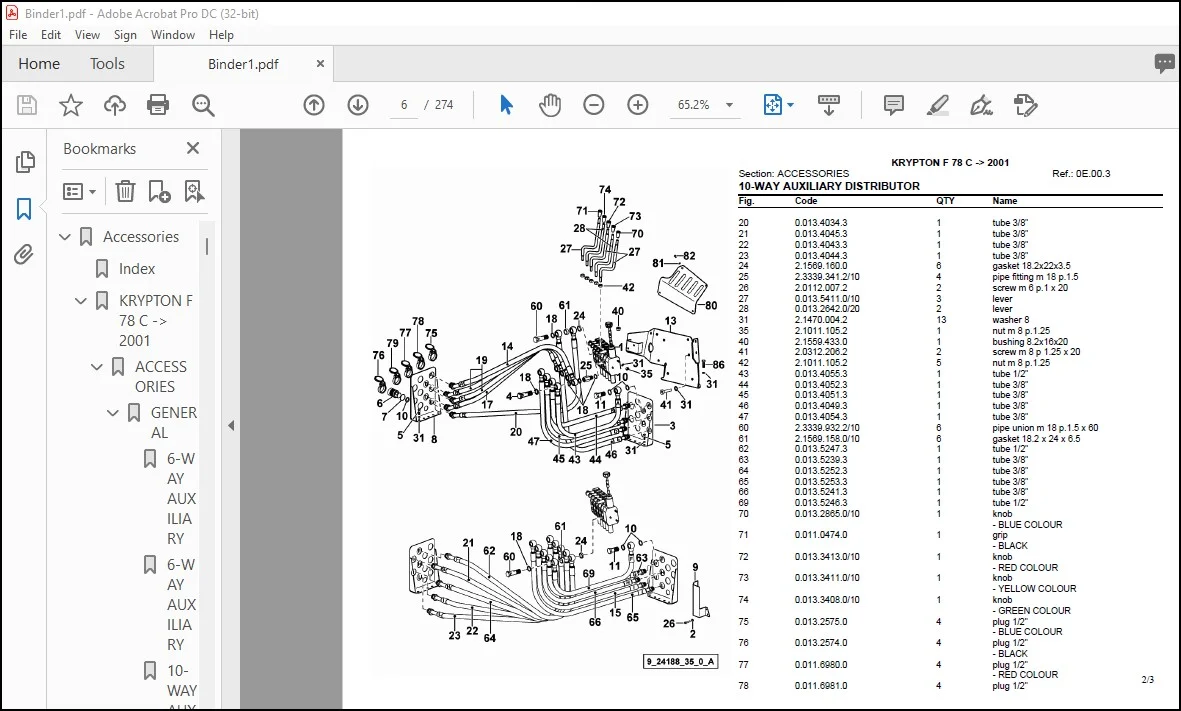Go to previous page arrow
The image size is (1181, 711).
coord(314,105)
